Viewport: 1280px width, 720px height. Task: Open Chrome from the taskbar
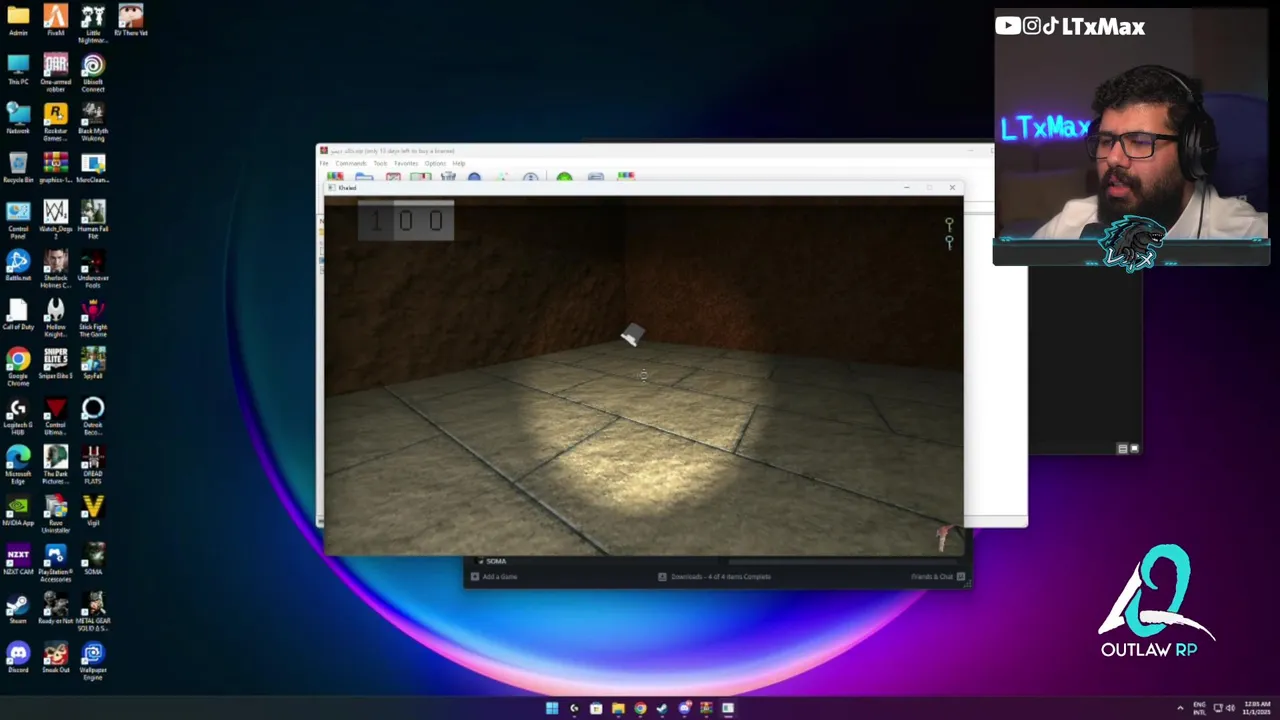[640, 708]
